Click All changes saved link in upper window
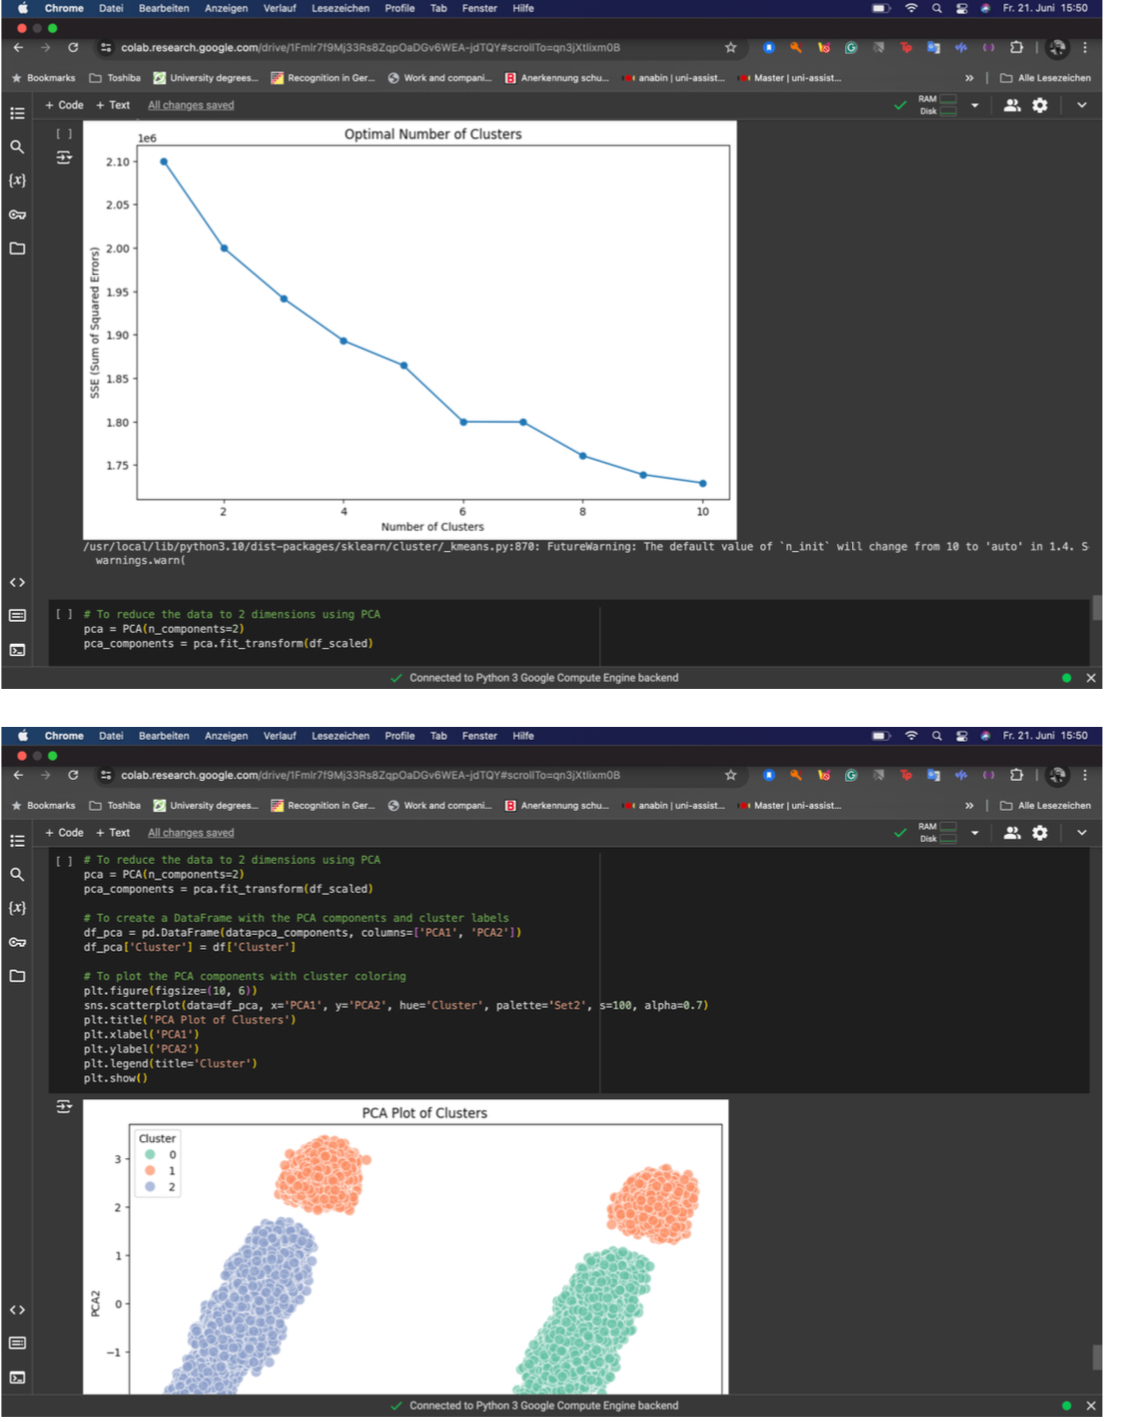Image resolution: width=1121 pixels, height=1422 pixels. coord(191,105)
